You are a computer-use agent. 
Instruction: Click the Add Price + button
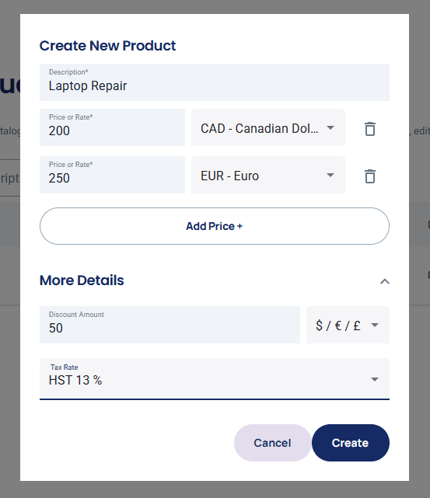(x=214, y=226)
